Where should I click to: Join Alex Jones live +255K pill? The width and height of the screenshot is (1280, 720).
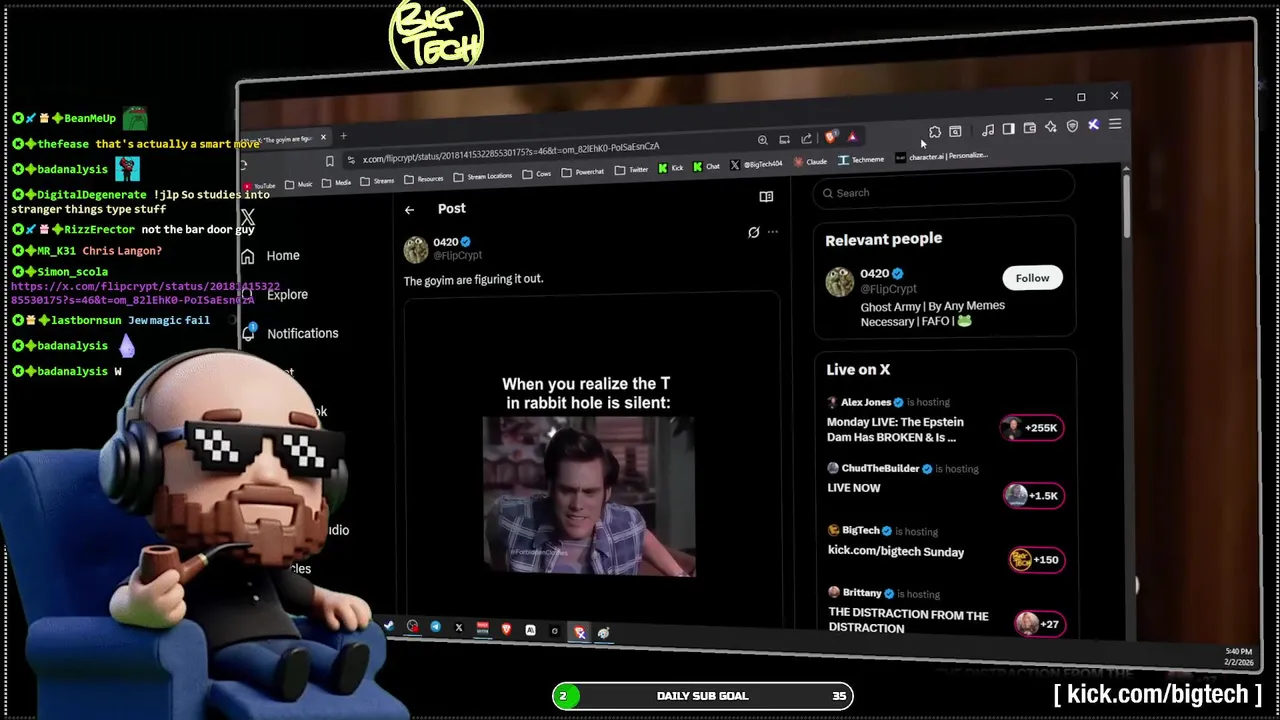click(1031, 428)
